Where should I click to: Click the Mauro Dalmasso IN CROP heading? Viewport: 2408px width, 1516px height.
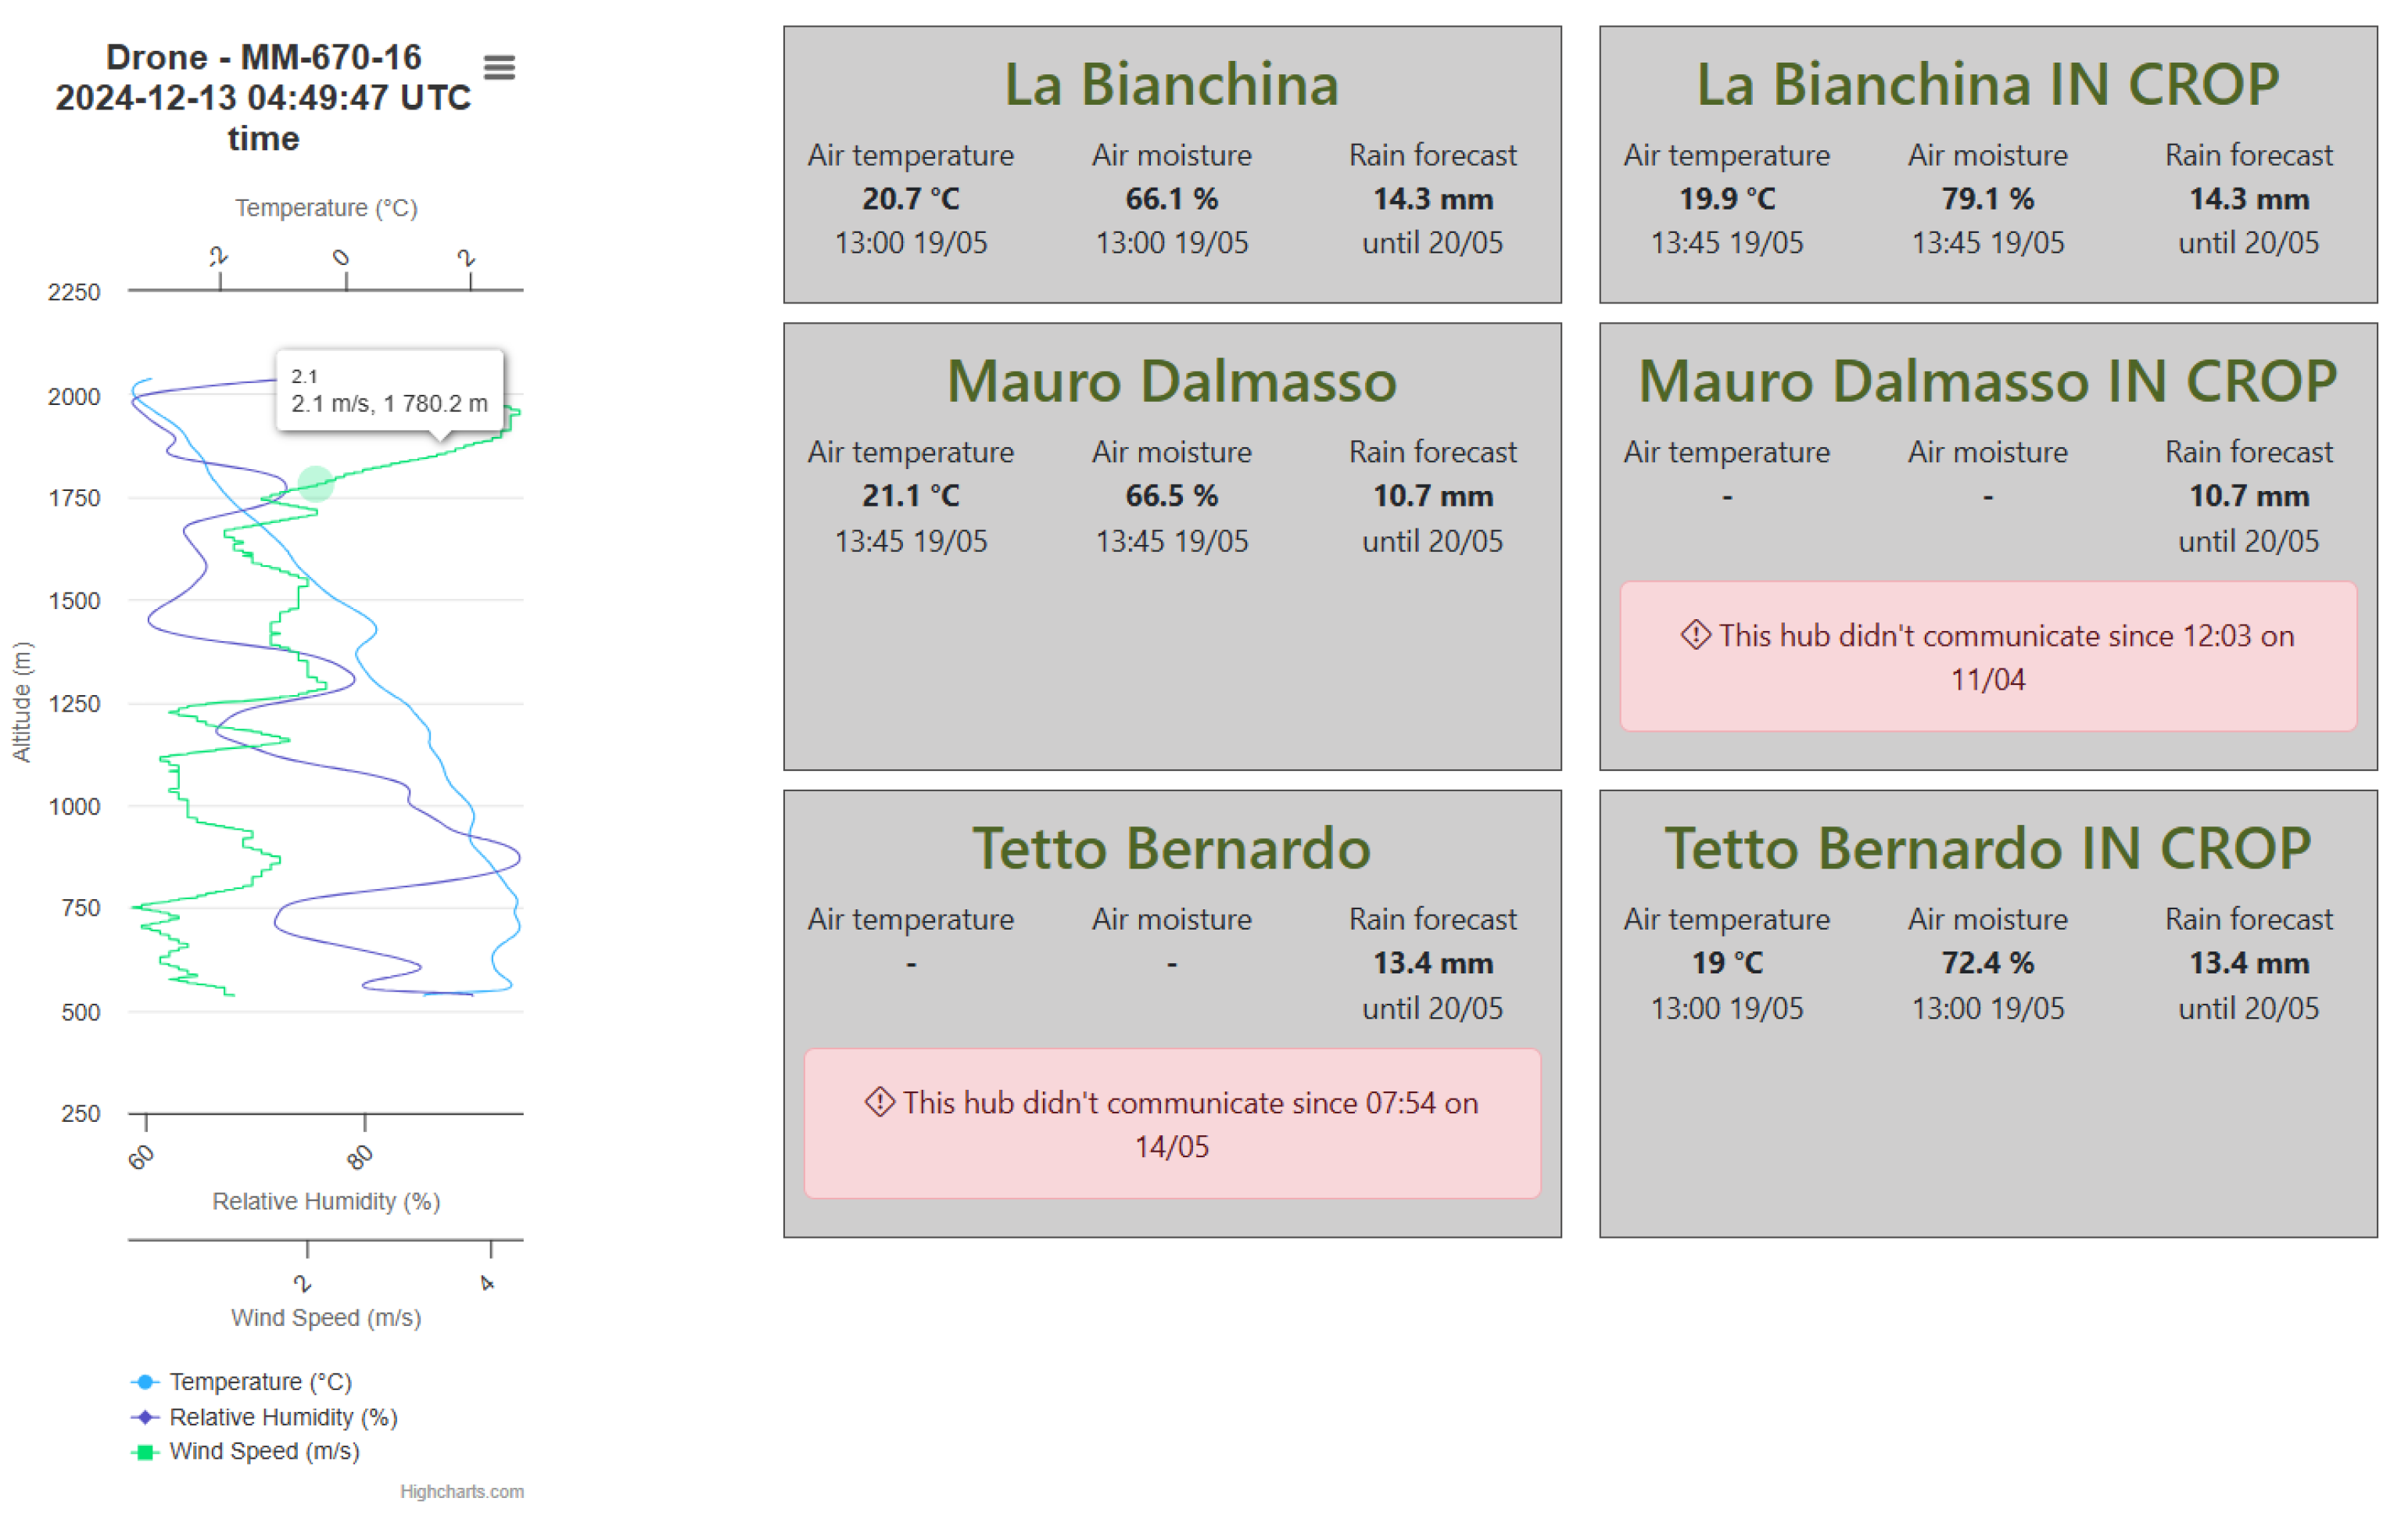click(x=1987, y=381)
